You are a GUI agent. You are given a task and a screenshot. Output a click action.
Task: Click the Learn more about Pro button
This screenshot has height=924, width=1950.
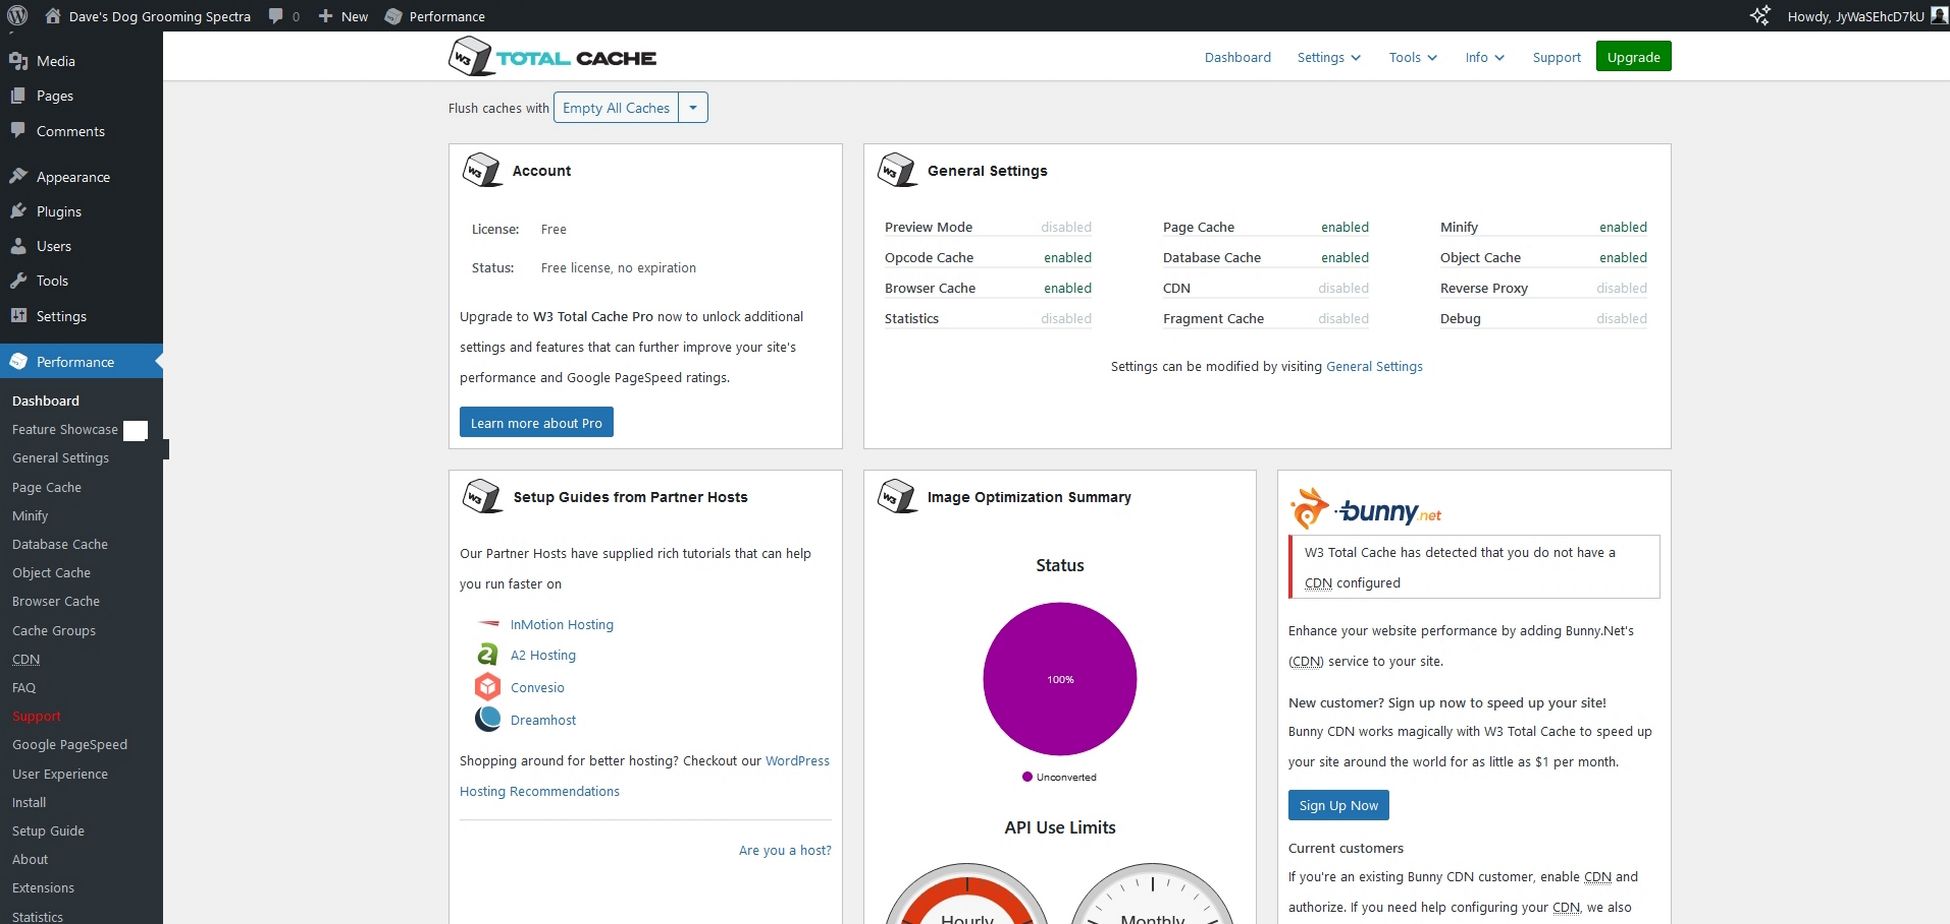[x=536, y=423]
